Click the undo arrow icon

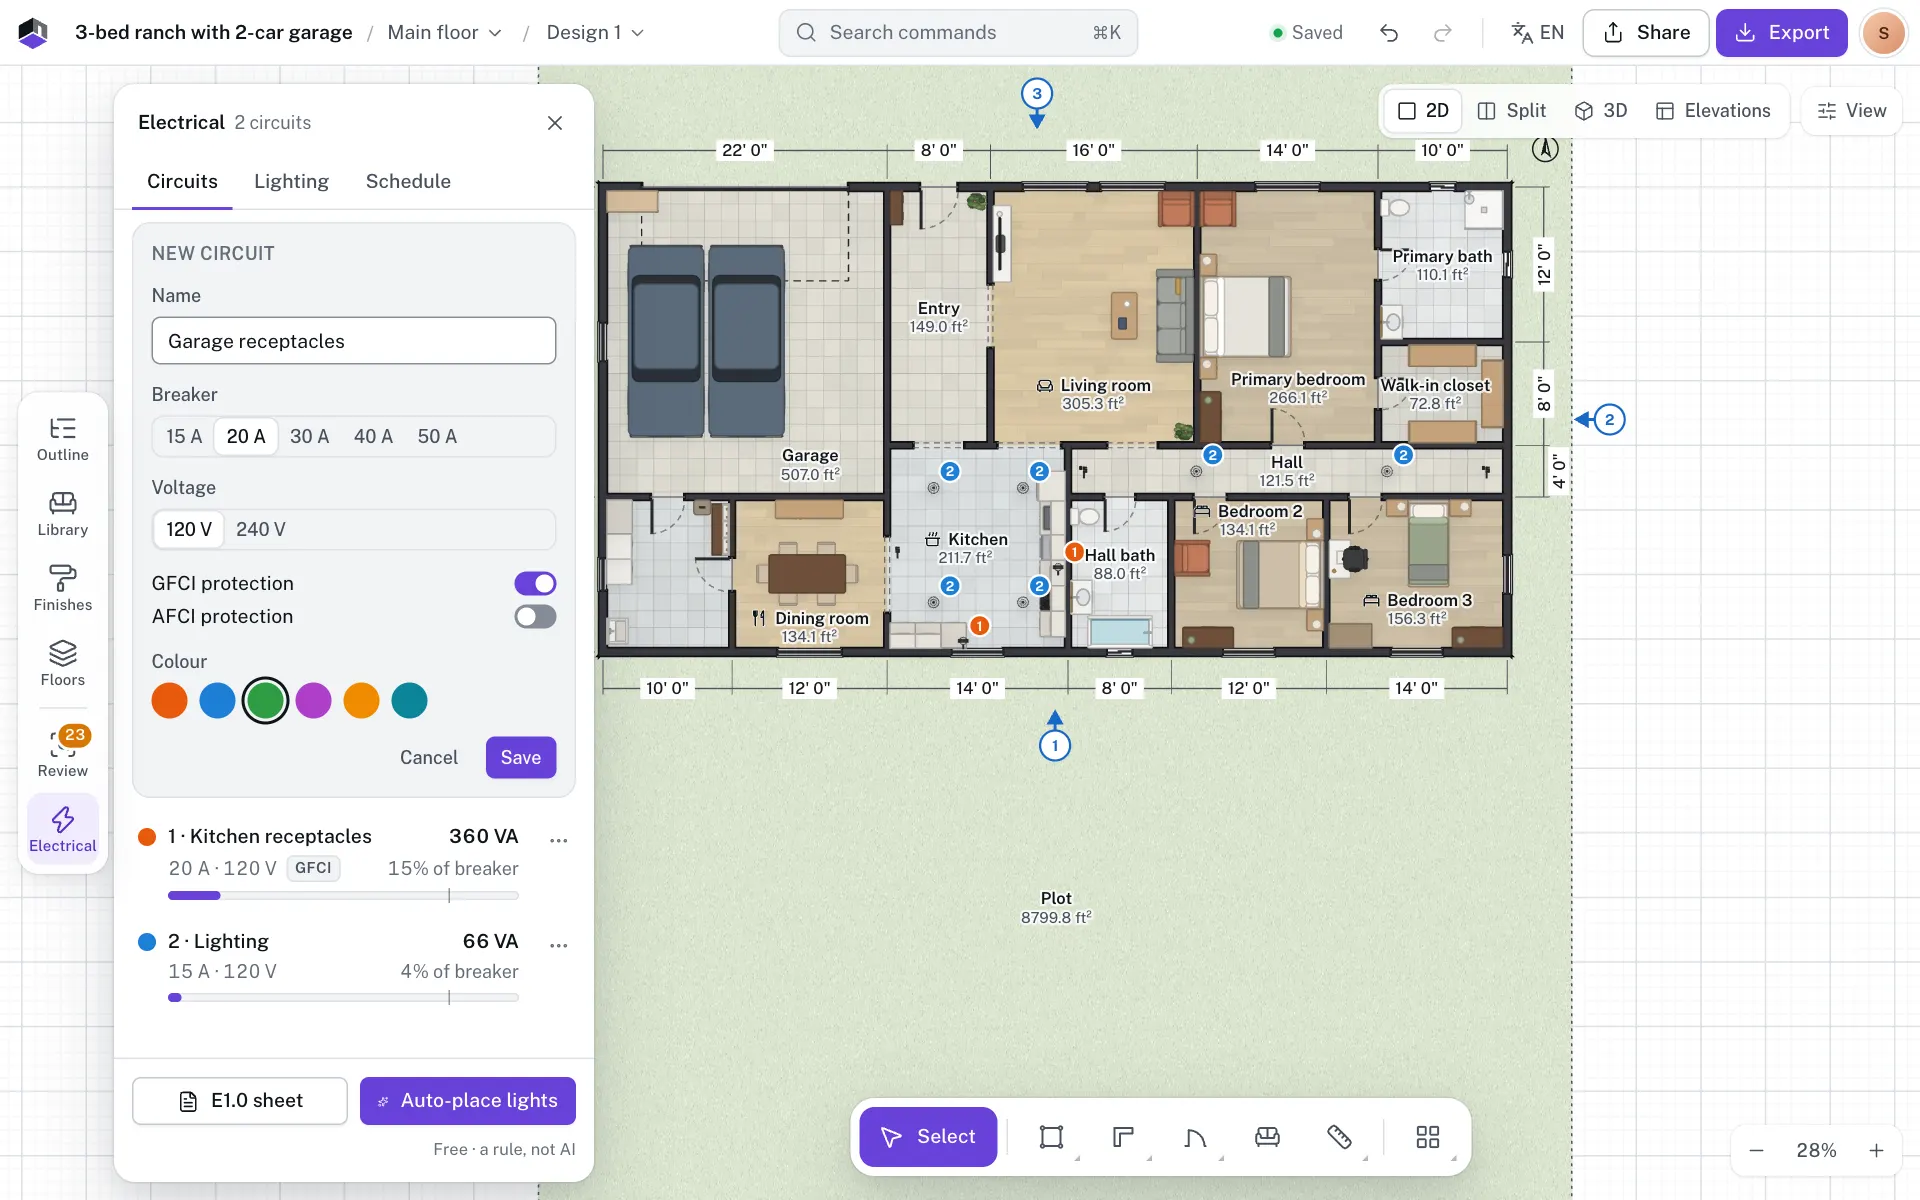pos(1389,33)
